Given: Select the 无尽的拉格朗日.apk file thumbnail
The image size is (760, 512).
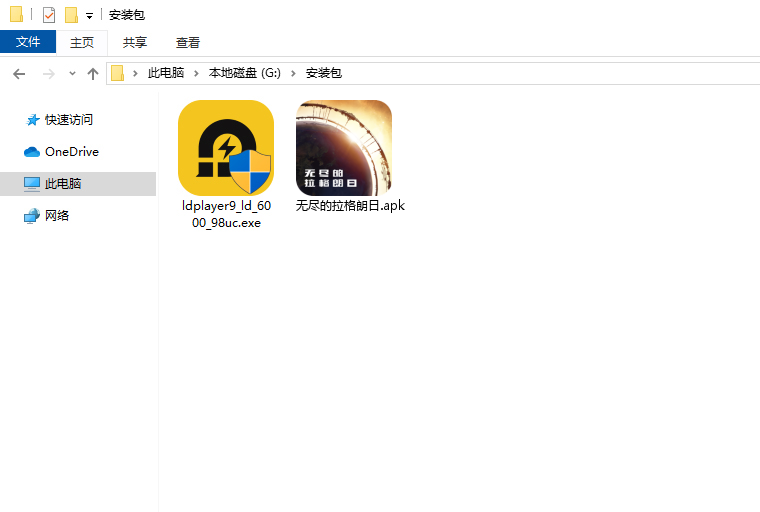Looking at the screenshot, I should (344, 148).
